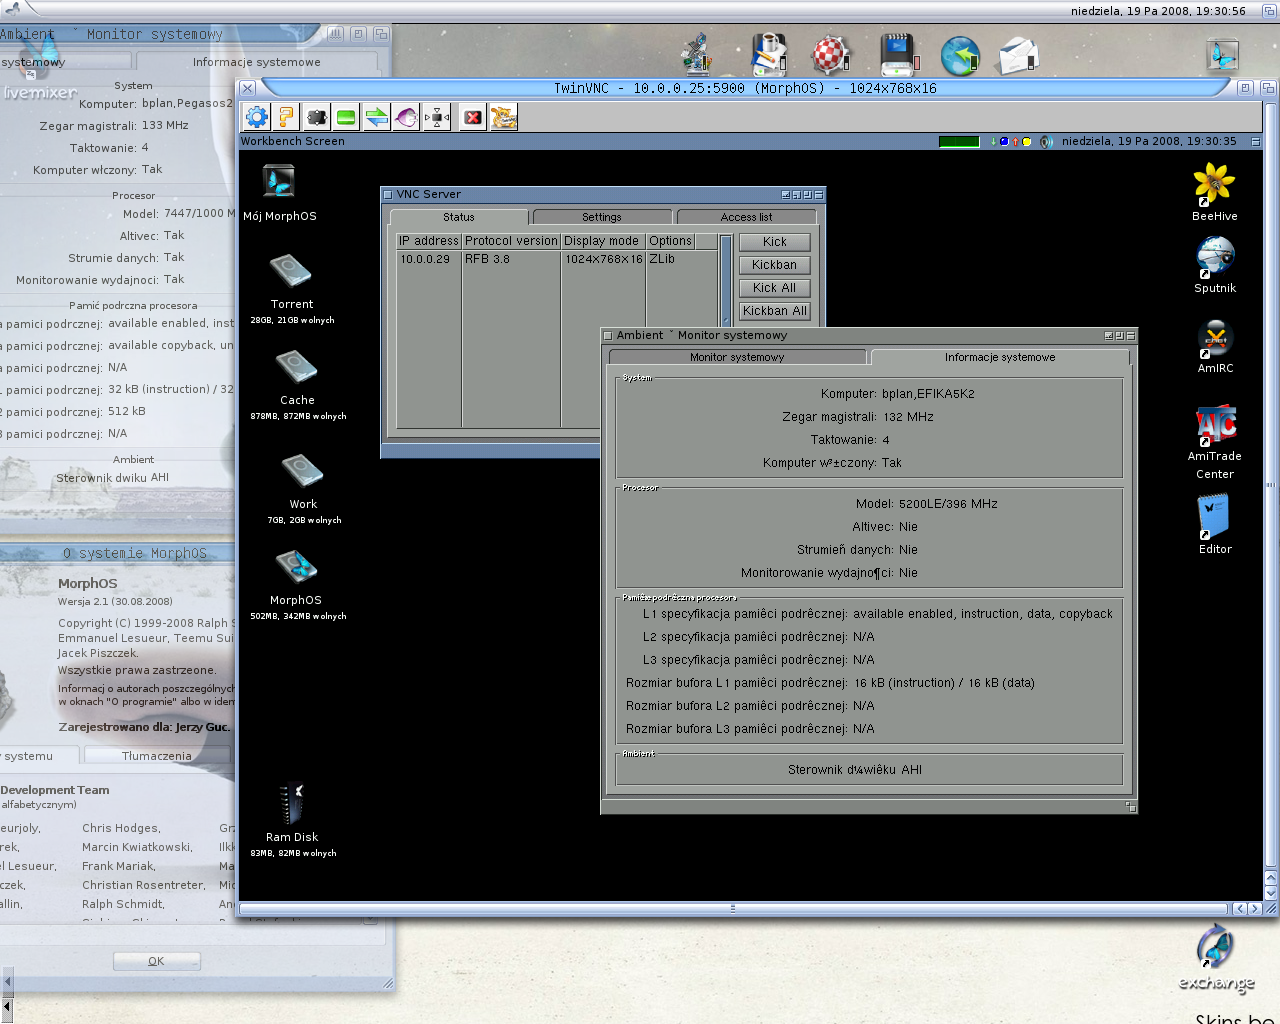Switch to Status tab in VNC Server

(x=459, y=217)
